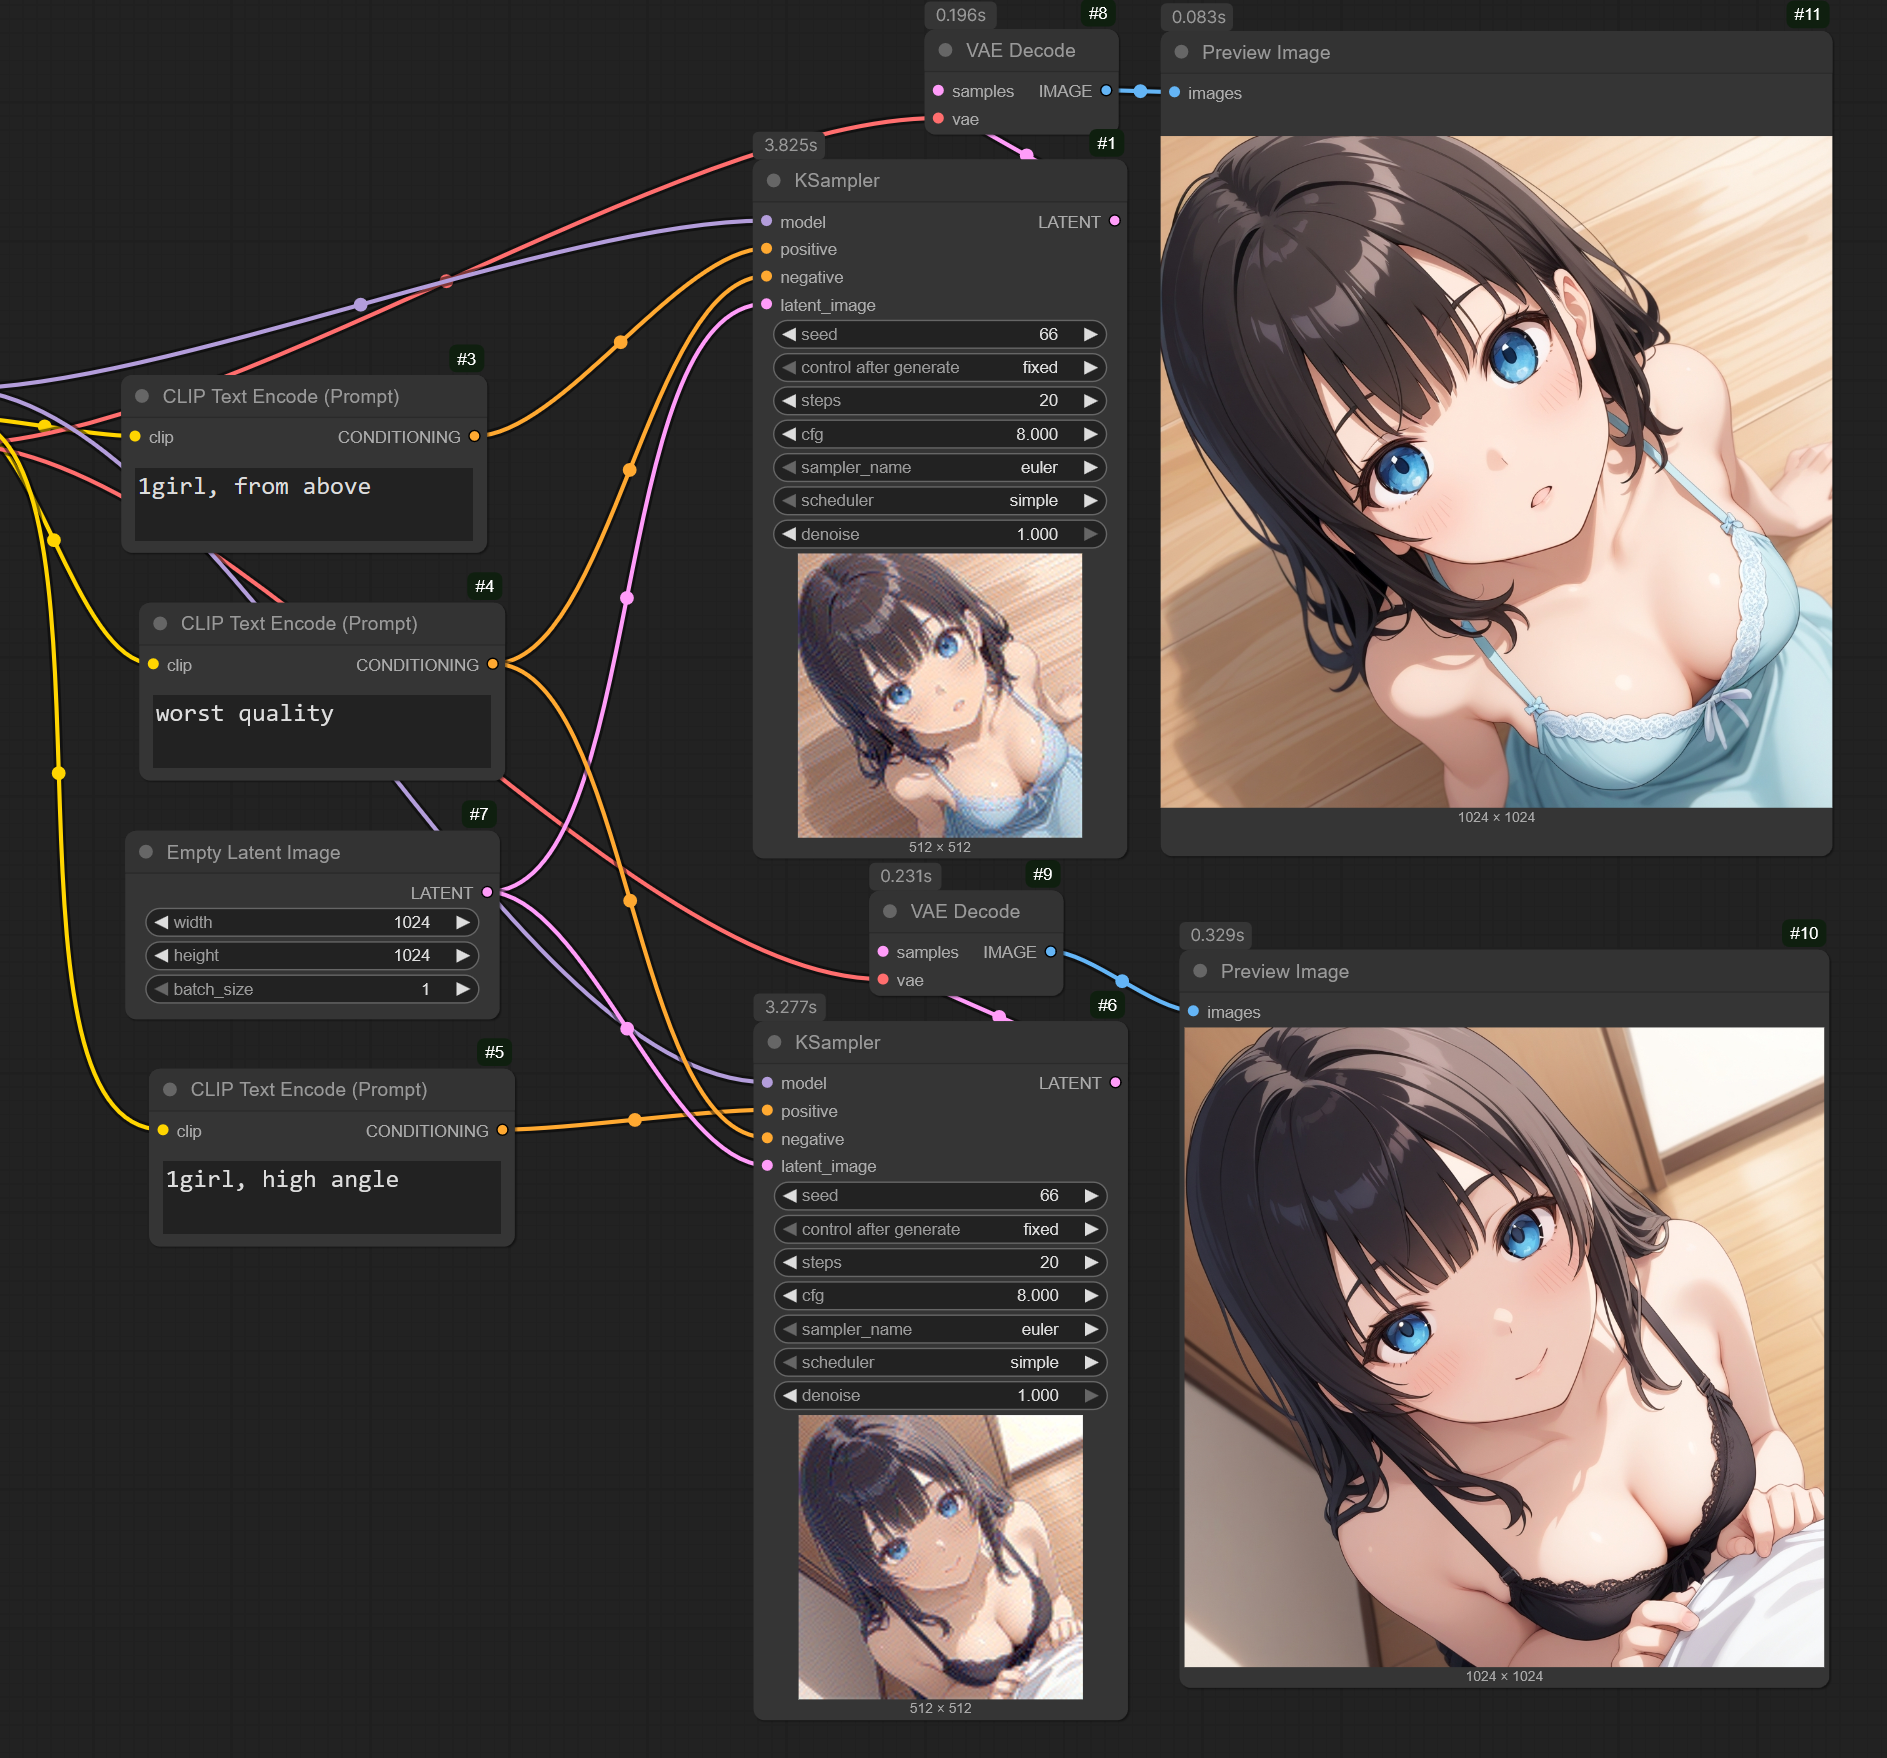Image resolution: width=1887 pixels, height=1758 pixels.
Task: Increase batch_size in Empty Latent Image
Action: click(462, 989)
